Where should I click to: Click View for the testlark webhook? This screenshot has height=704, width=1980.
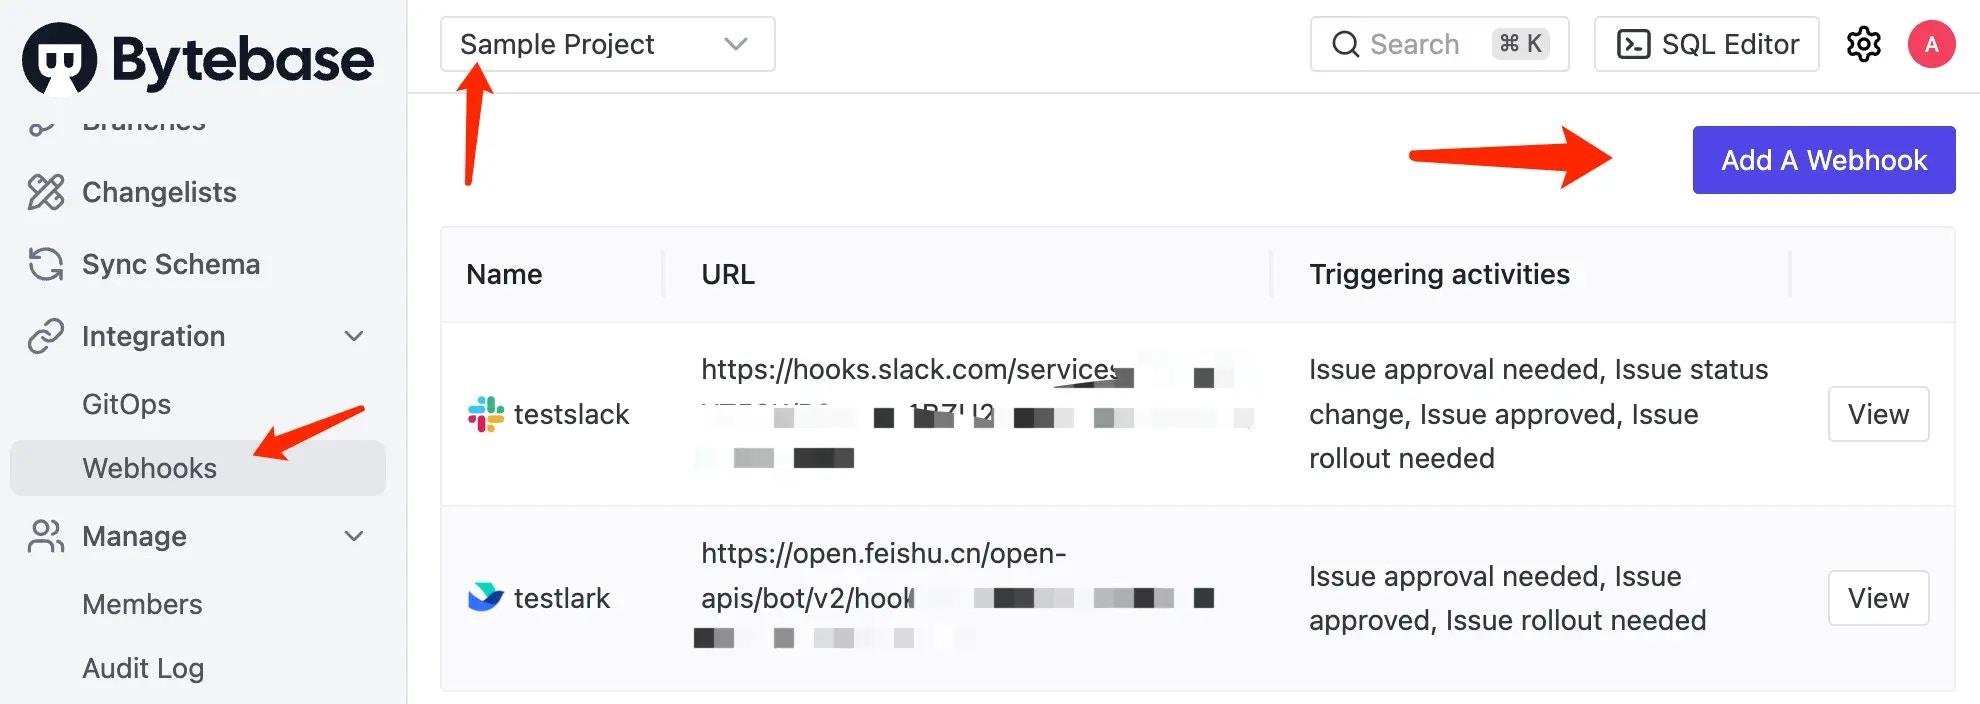tap(1877, 597)
